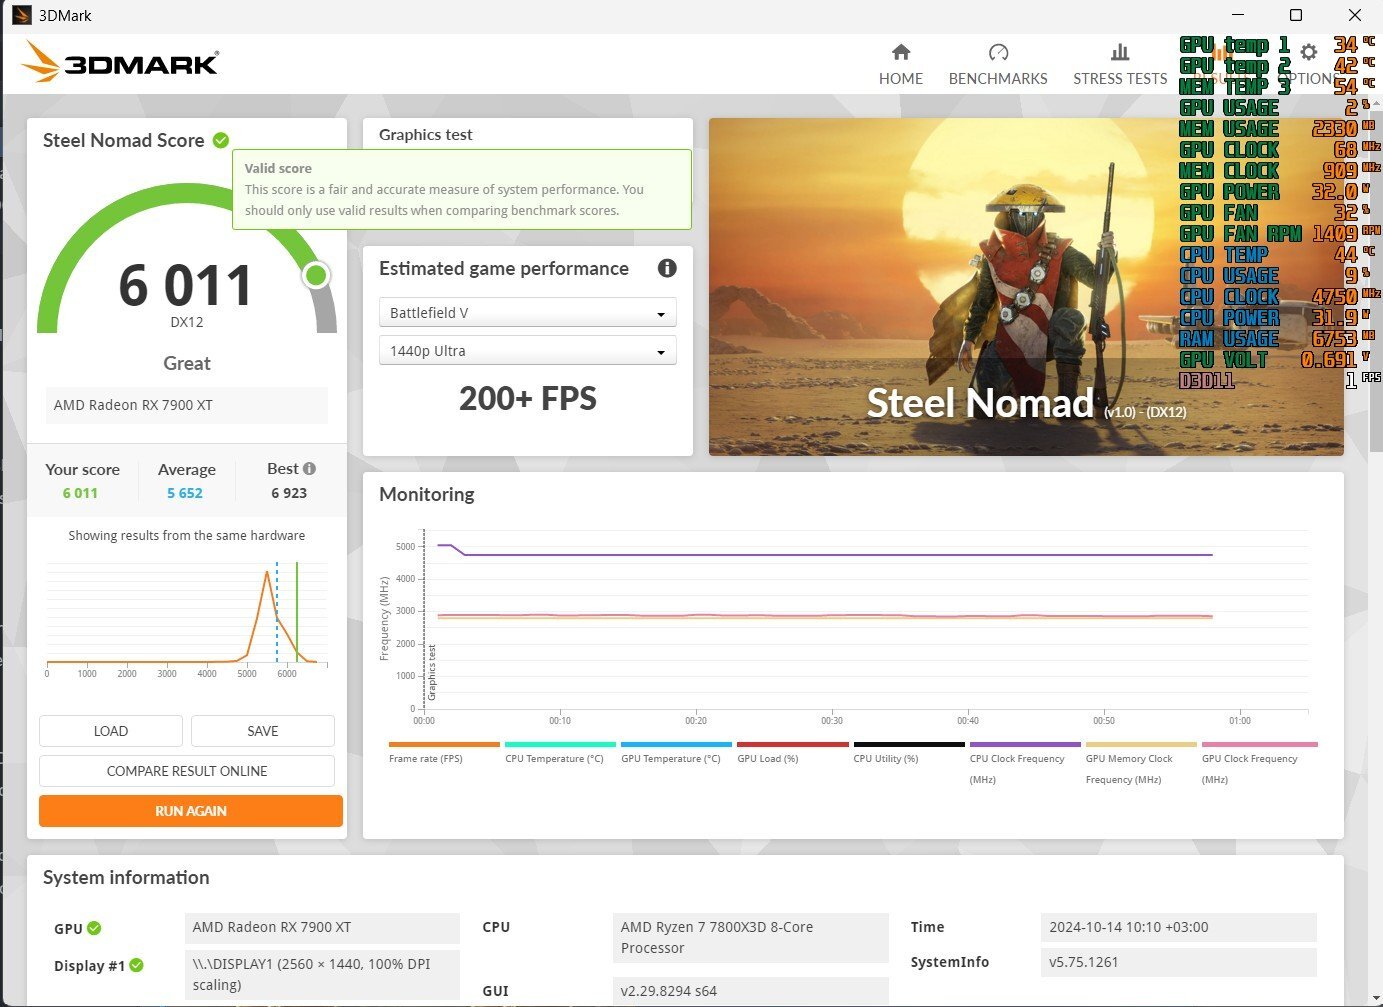Image resolution: width=1383 pixels, height=1007 pixels.
Task: Click the orange RUN AGAIN button
Action: [x=191, y=811]
